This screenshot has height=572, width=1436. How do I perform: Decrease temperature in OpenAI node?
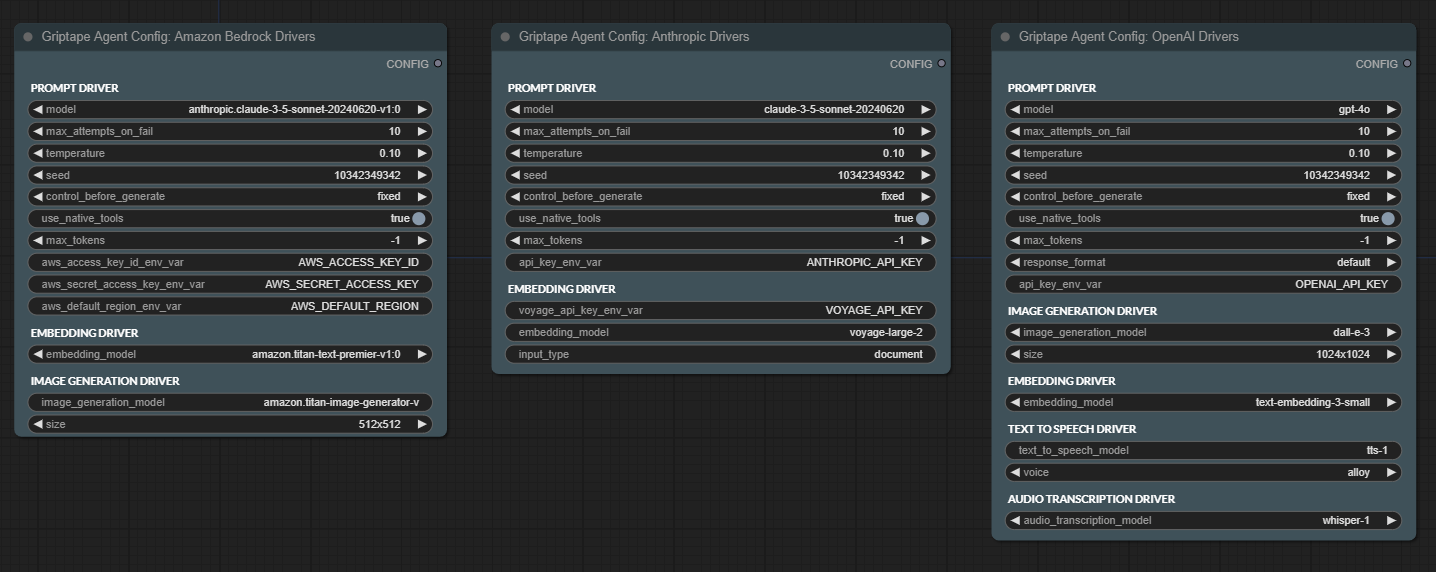tap(1016, 154)
